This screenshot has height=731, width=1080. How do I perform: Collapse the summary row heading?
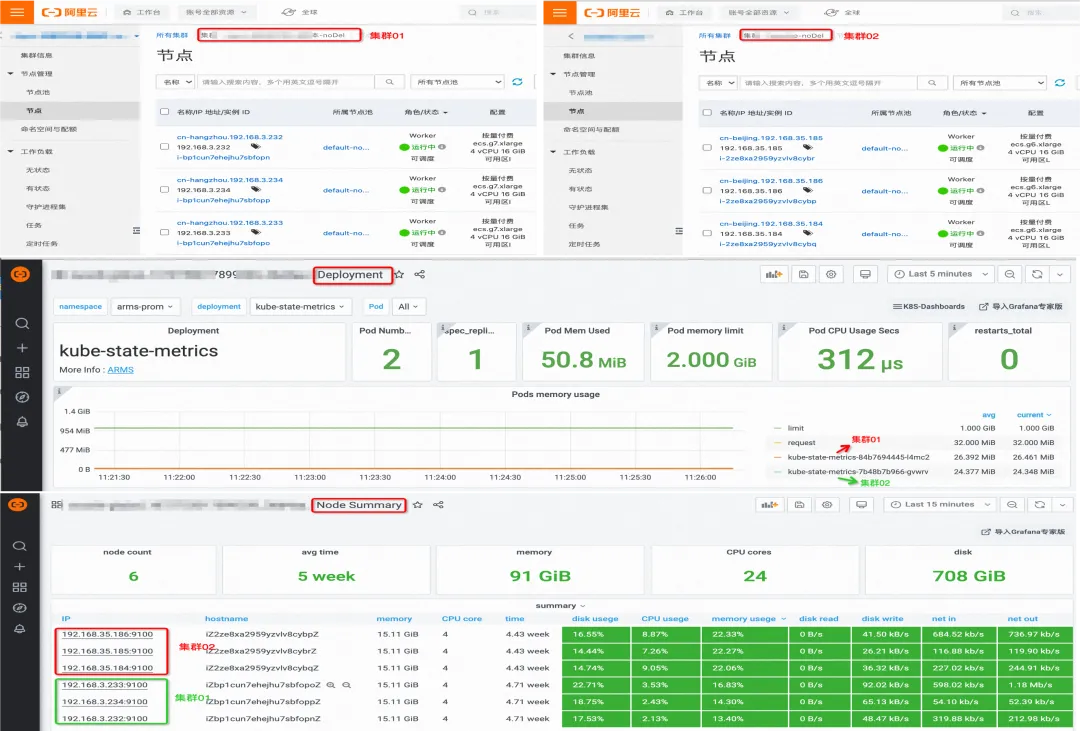click(x=560, y=606)
